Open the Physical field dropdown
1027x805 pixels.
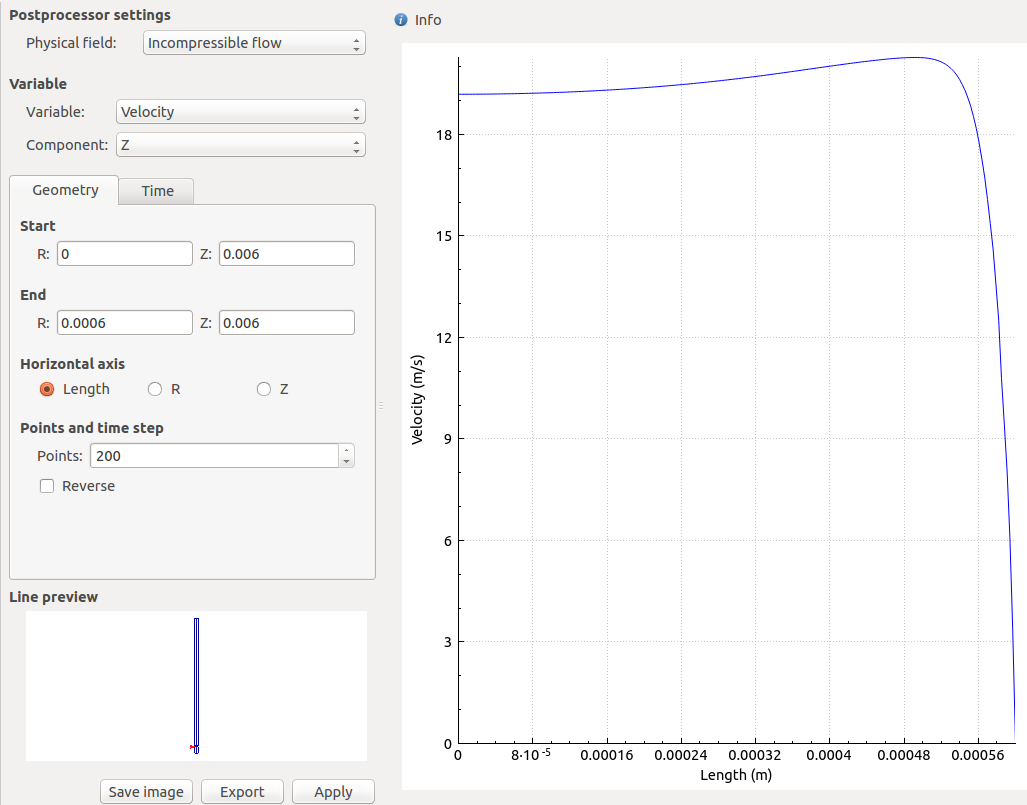(x=254, y=43)
